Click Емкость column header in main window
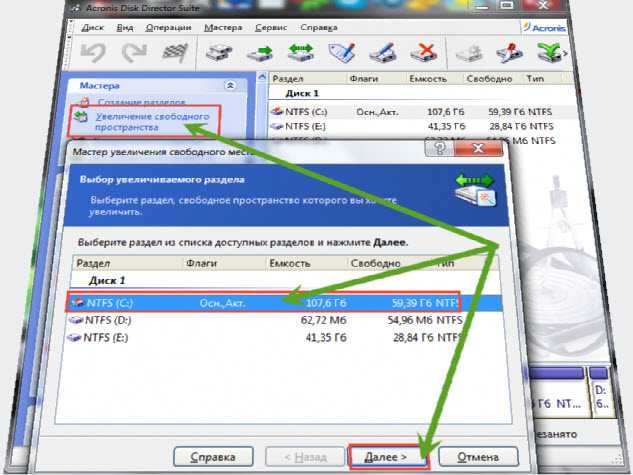 tap(428, 79)
